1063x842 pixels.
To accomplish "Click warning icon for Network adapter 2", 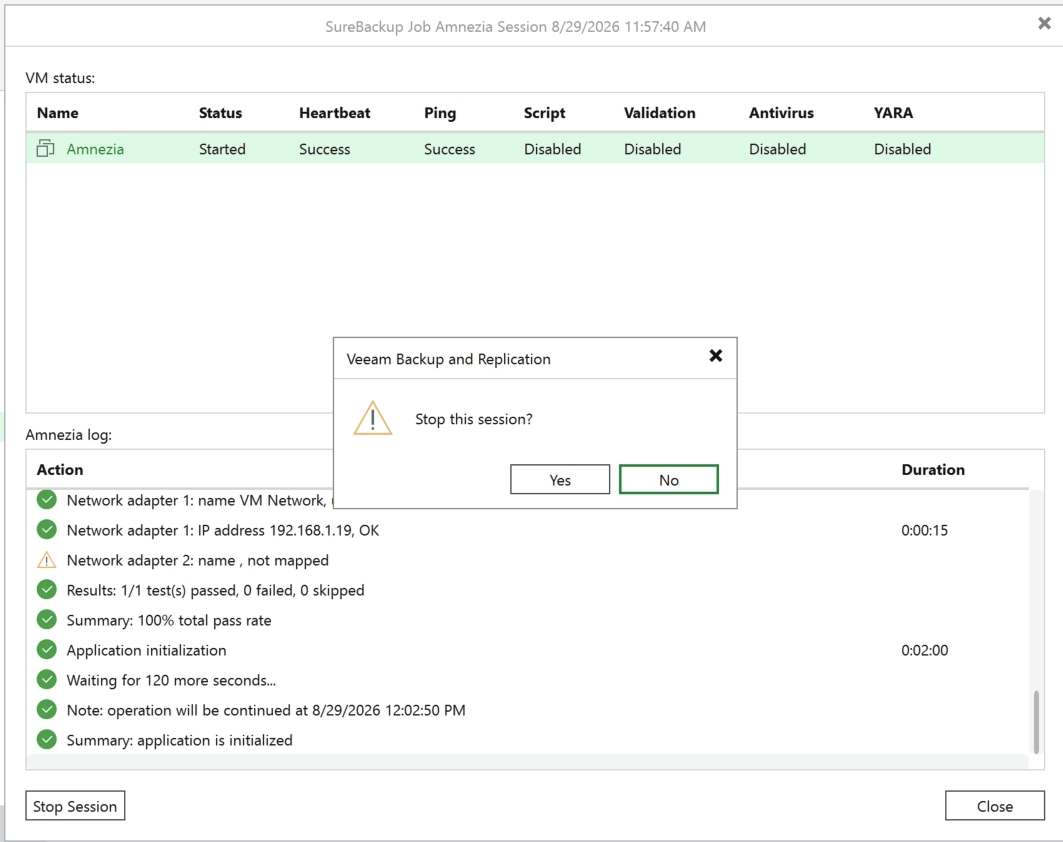I will click(x=47, y=560).
